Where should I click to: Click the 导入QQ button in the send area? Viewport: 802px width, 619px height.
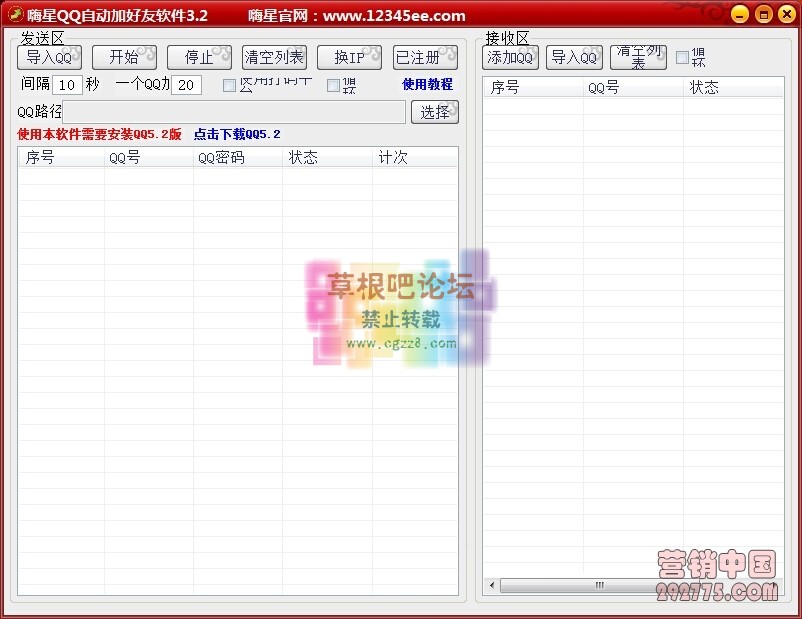click(x=49, y=57)
